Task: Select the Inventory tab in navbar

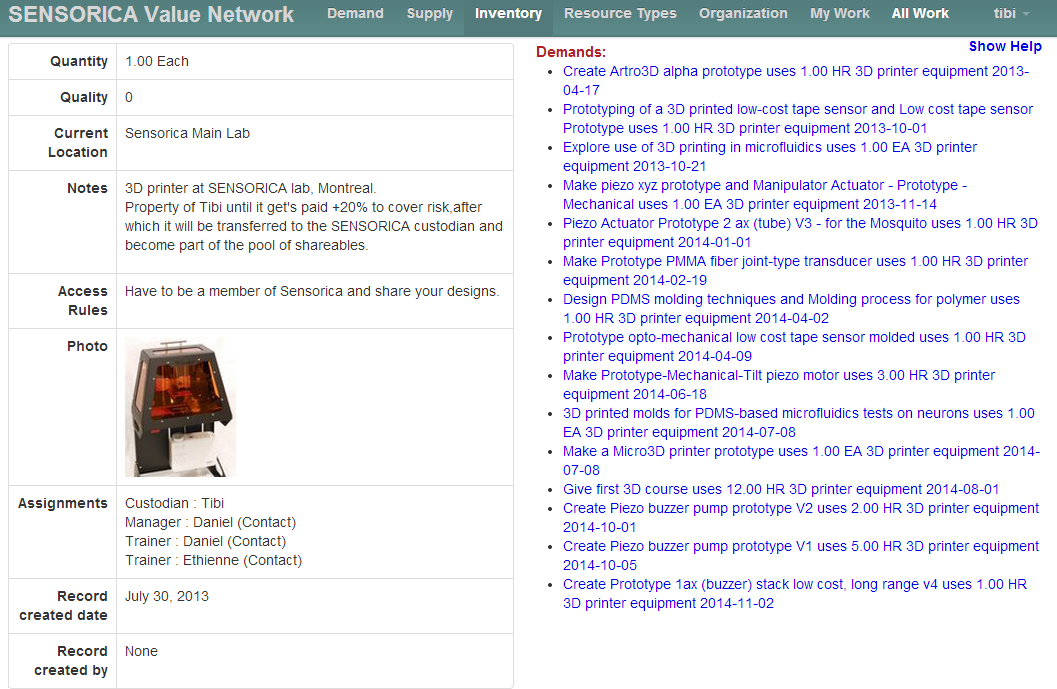Action: [x=508, y=13]
